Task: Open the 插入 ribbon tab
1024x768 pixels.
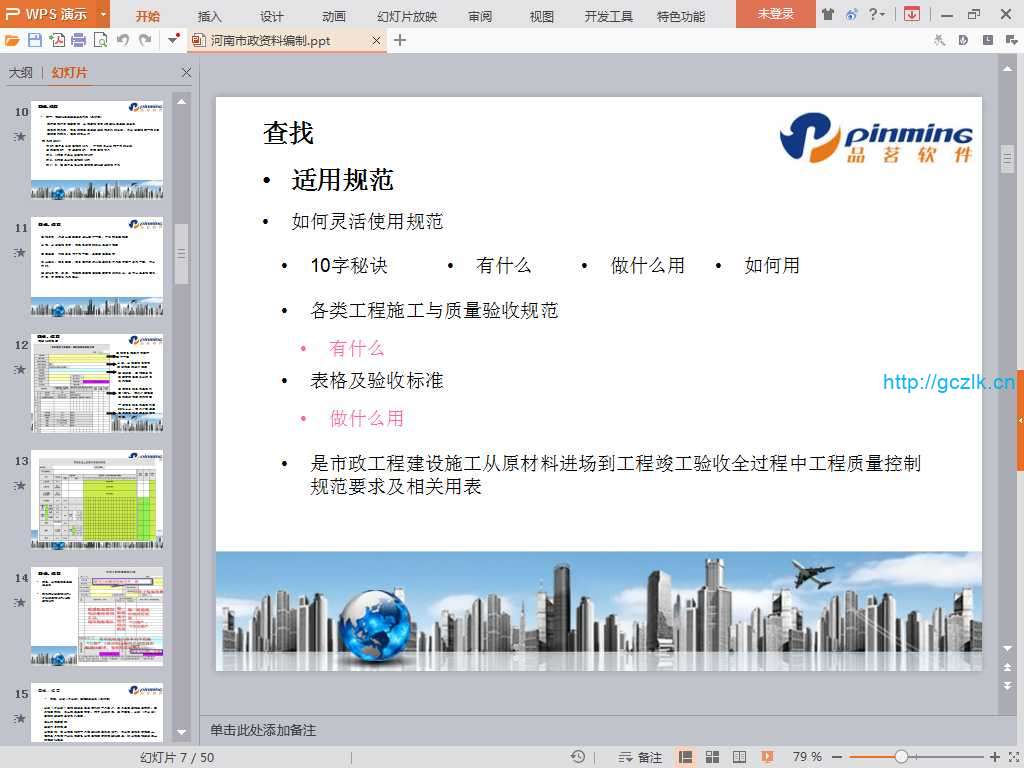Action: pos(210,16)
